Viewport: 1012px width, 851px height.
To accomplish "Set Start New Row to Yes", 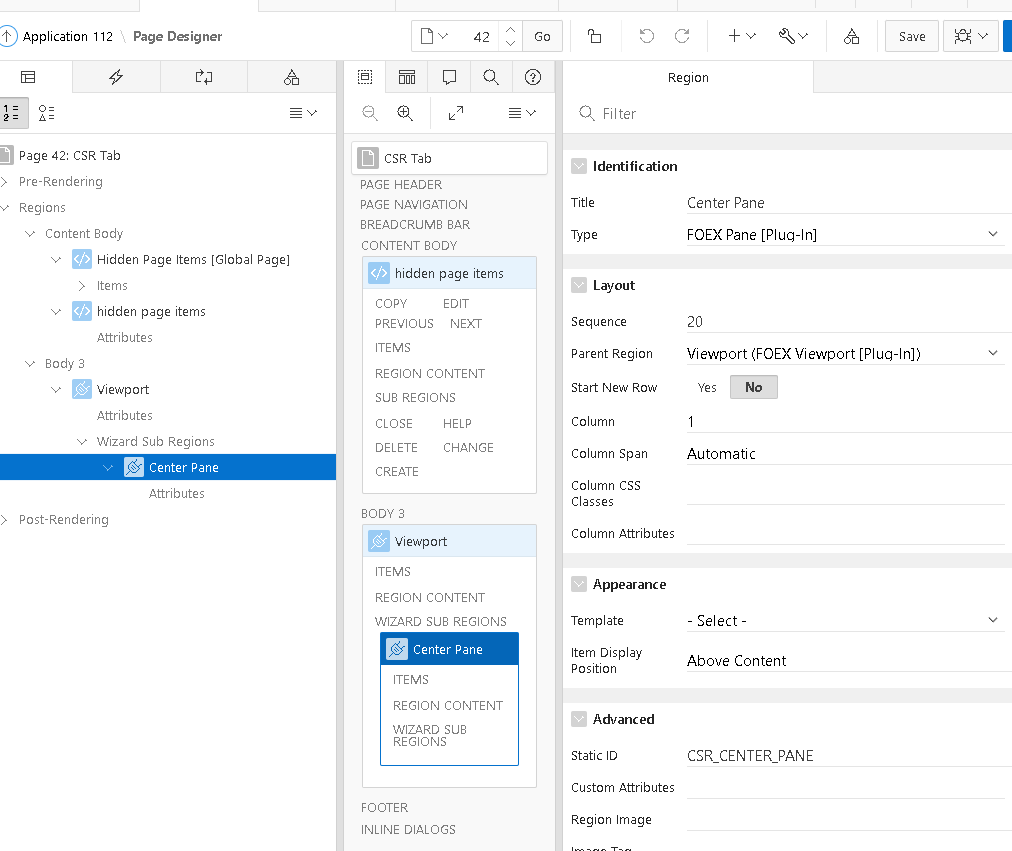I will 707,387.
